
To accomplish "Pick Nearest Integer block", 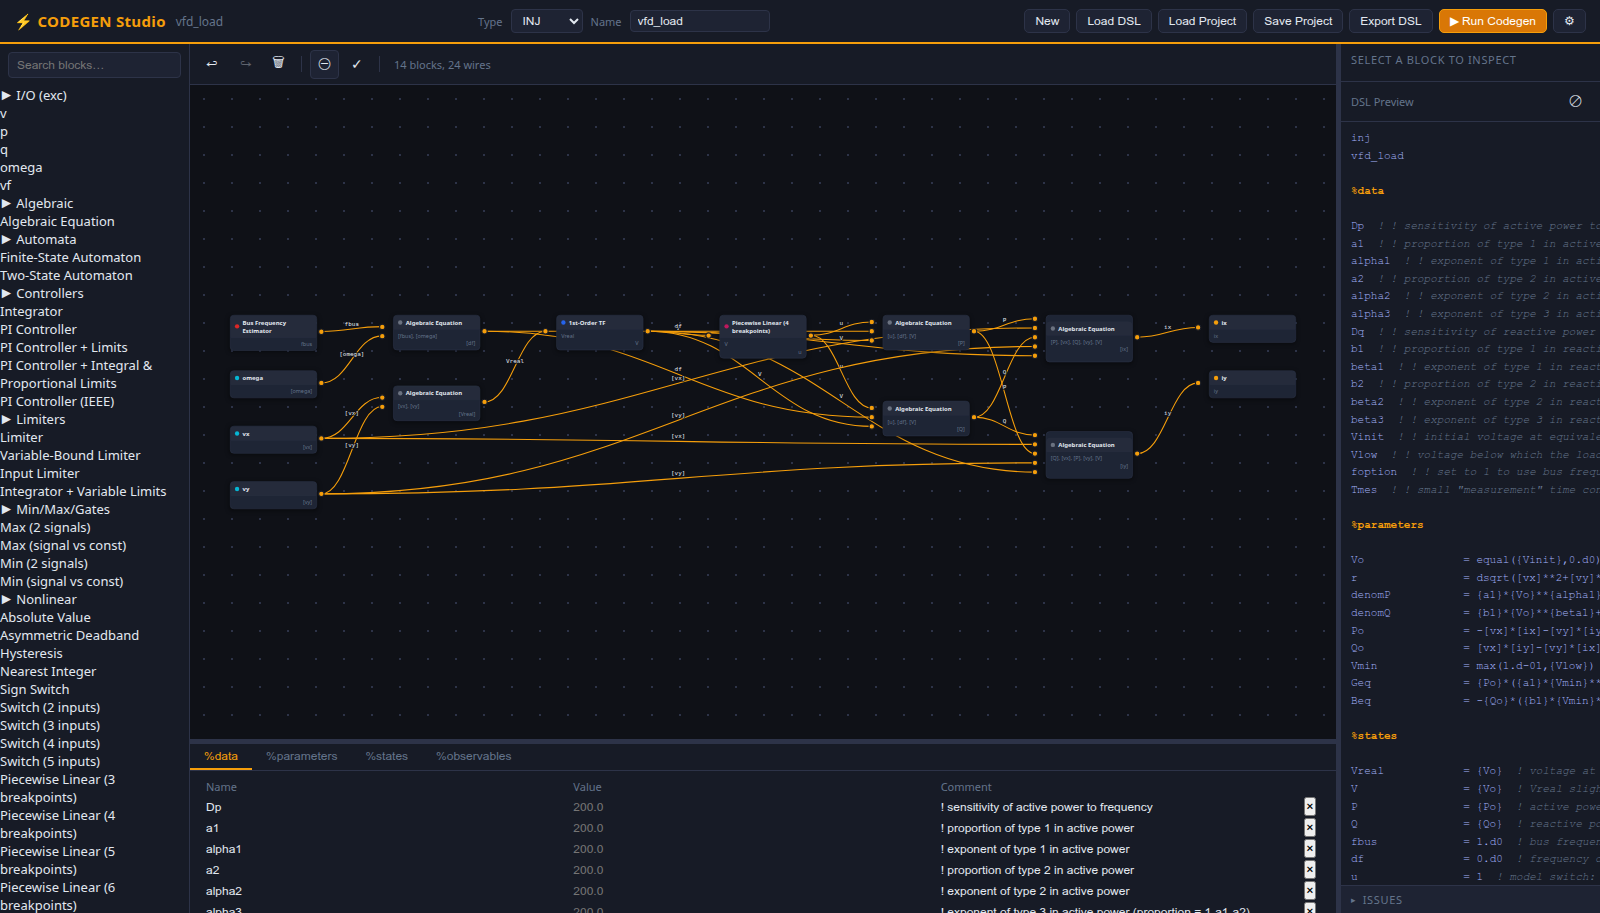I will (48, 671).
